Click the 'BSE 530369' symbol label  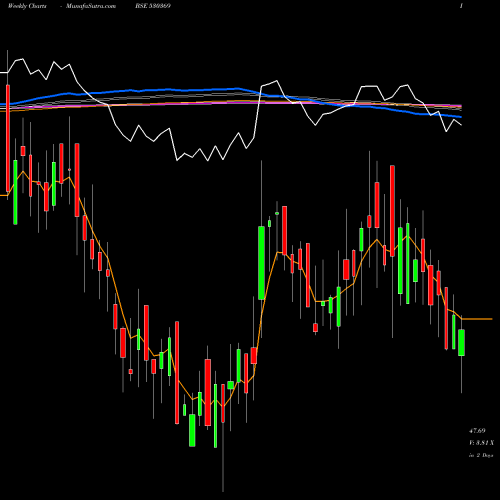coord(153,6)
